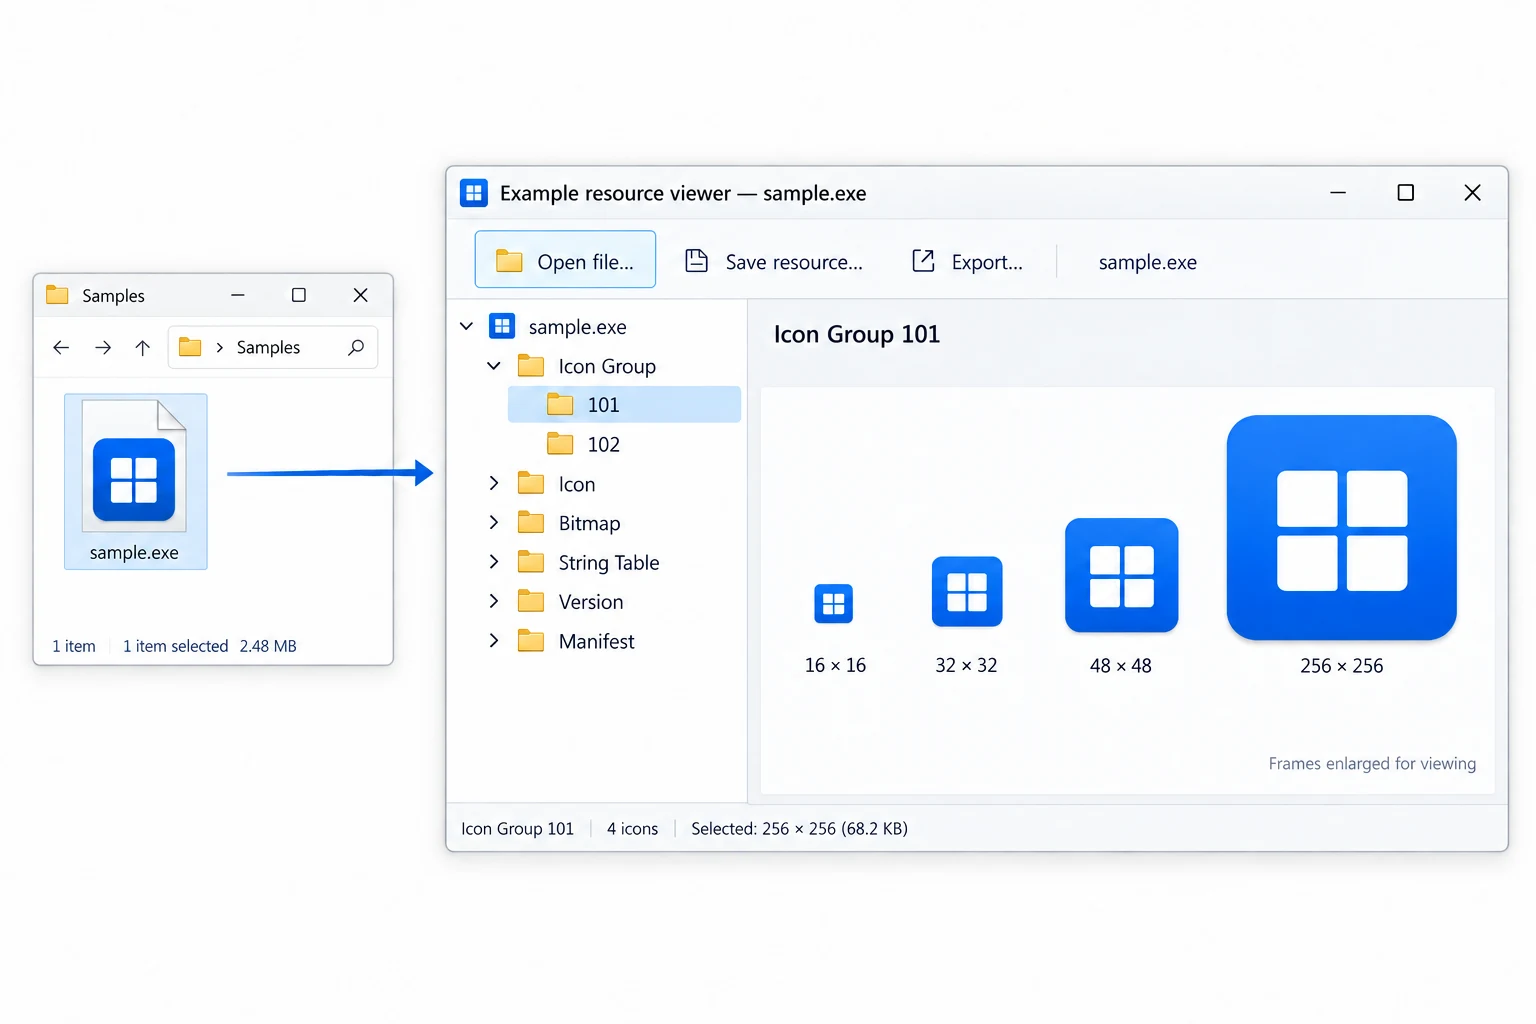Image resolution: width=1536 pixels, height=1024 pixels.
Task: Select the Version folder in the tree
Action: tap(570, 601)
